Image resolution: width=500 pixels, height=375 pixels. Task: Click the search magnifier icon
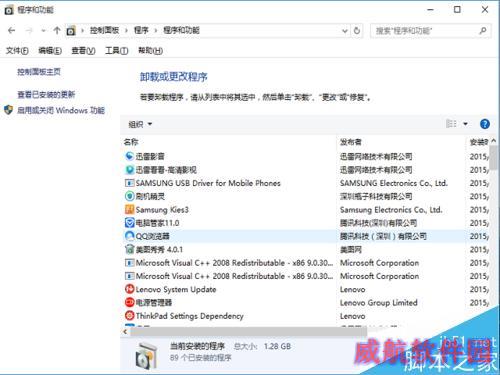click(483, 31)
